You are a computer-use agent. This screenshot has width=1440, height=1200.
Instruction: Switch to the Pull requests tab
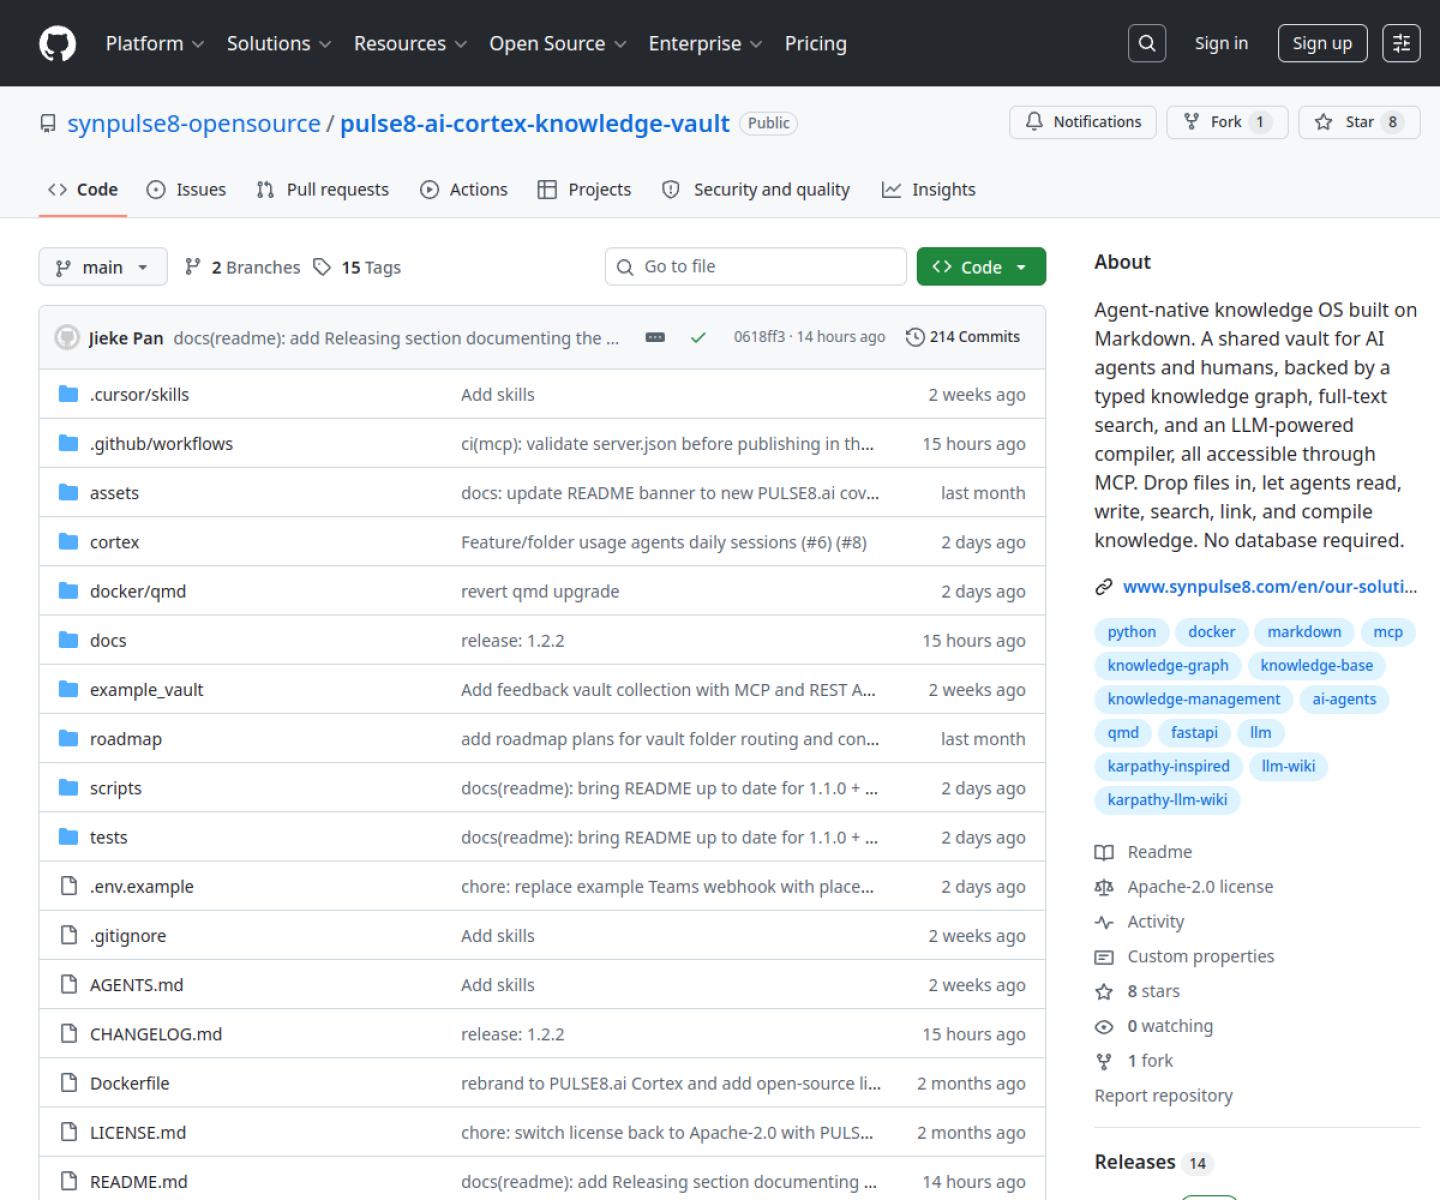click(x=323, y=190)
